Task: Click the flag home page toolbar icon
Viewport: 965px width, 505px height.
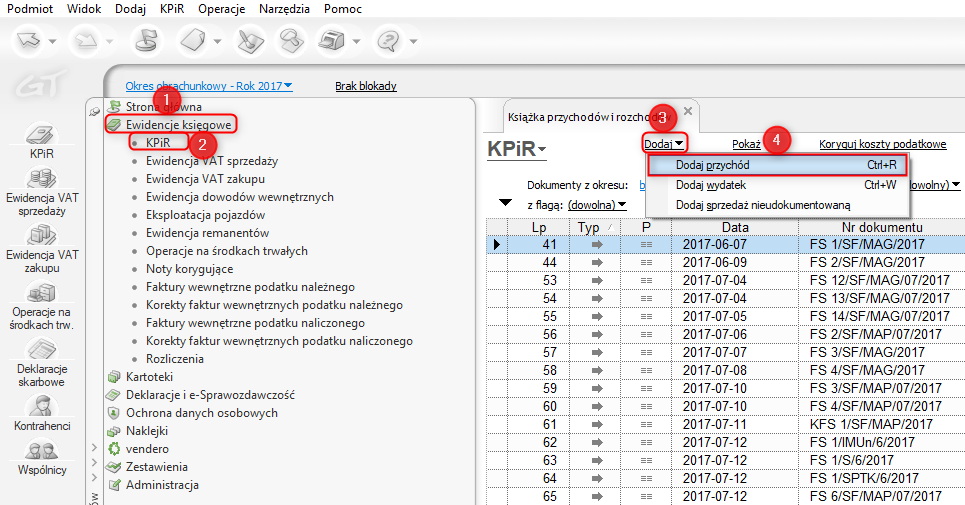Action: click(146, 41)
